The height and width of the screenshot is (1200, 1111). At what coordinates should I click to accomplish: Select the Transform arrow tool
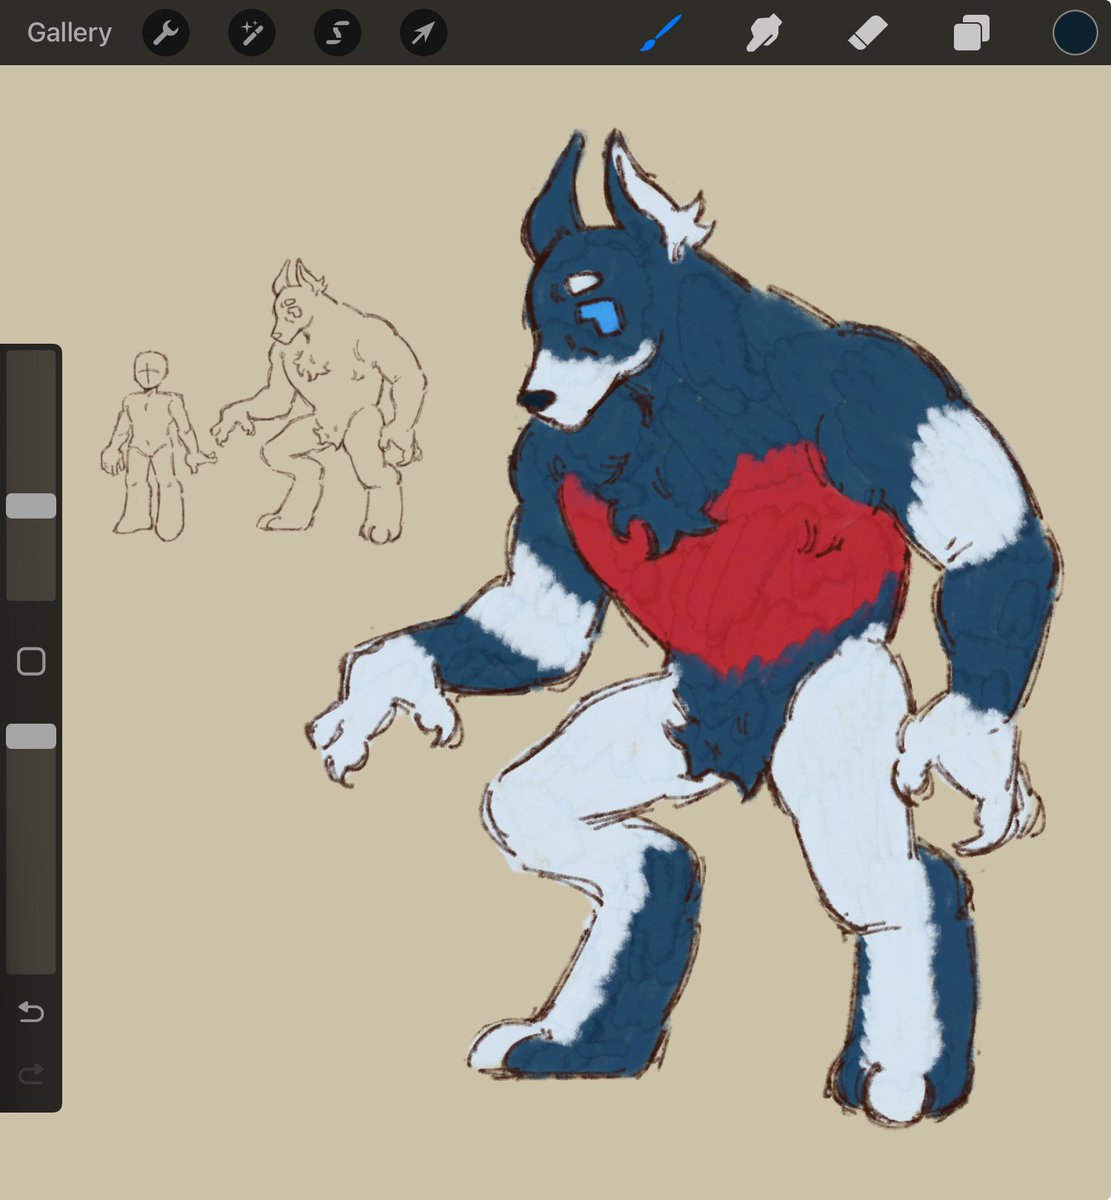pyautogui.click(x=422, y=32)
